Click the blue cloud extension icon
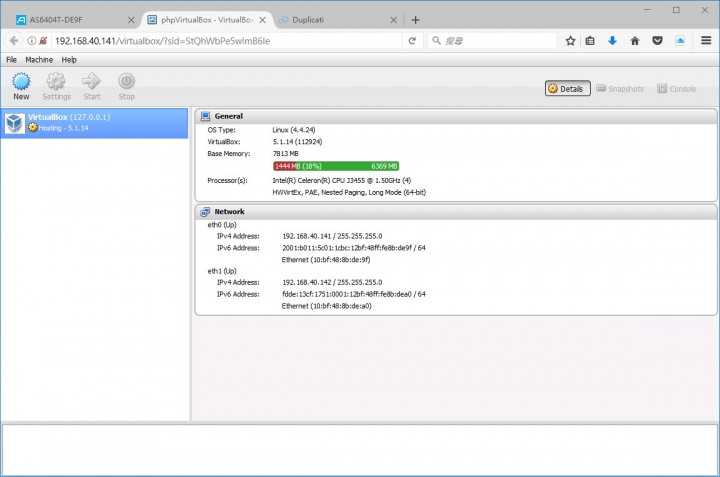The width and height of the screenshot is (720, 477). [680, 41]
